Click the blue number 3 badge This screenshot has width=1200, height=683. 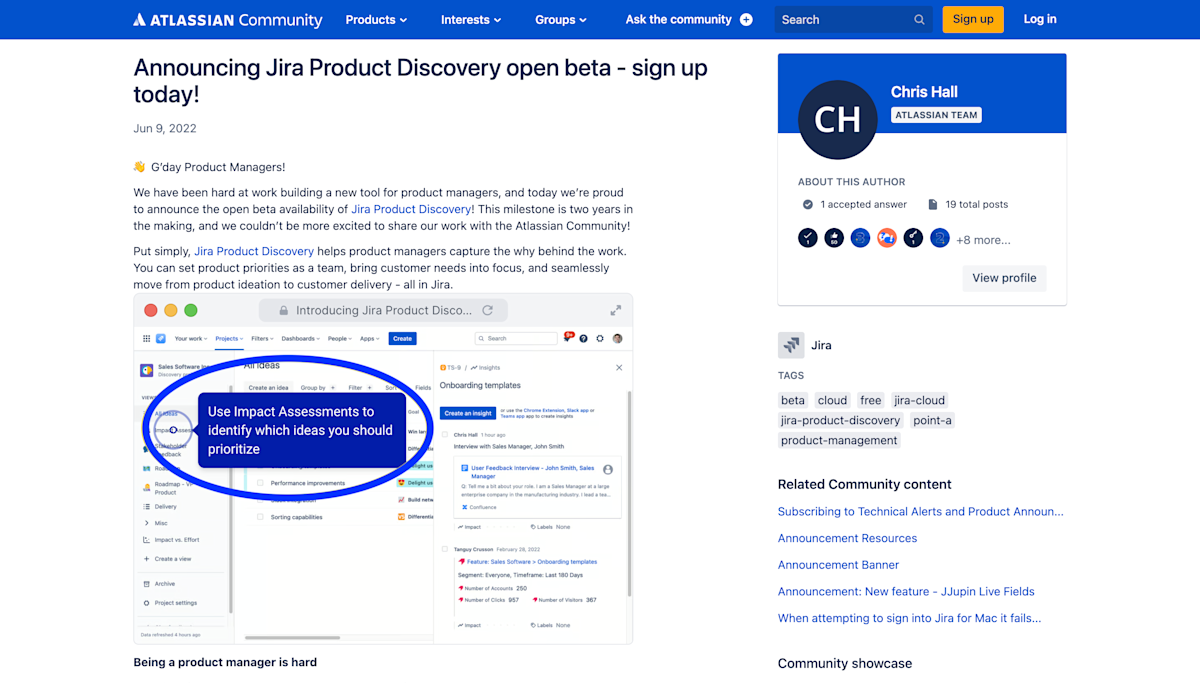pyautogui.click(x=860, y=238)
